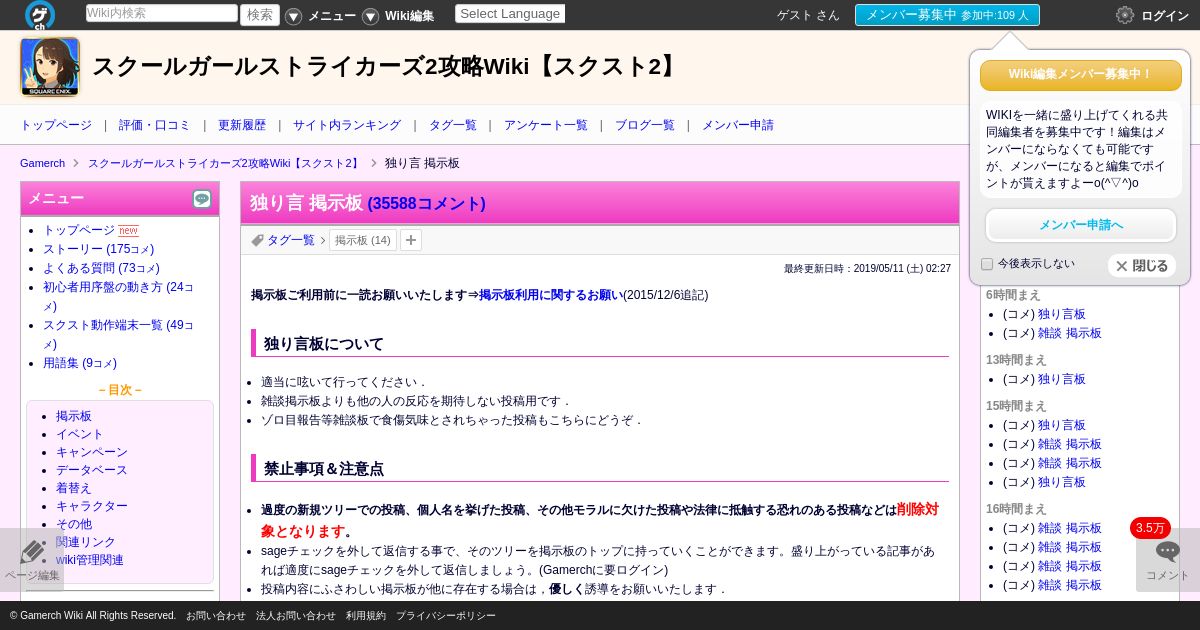
Task: Click the メンバー募集中 button
Action: (947, 15)
